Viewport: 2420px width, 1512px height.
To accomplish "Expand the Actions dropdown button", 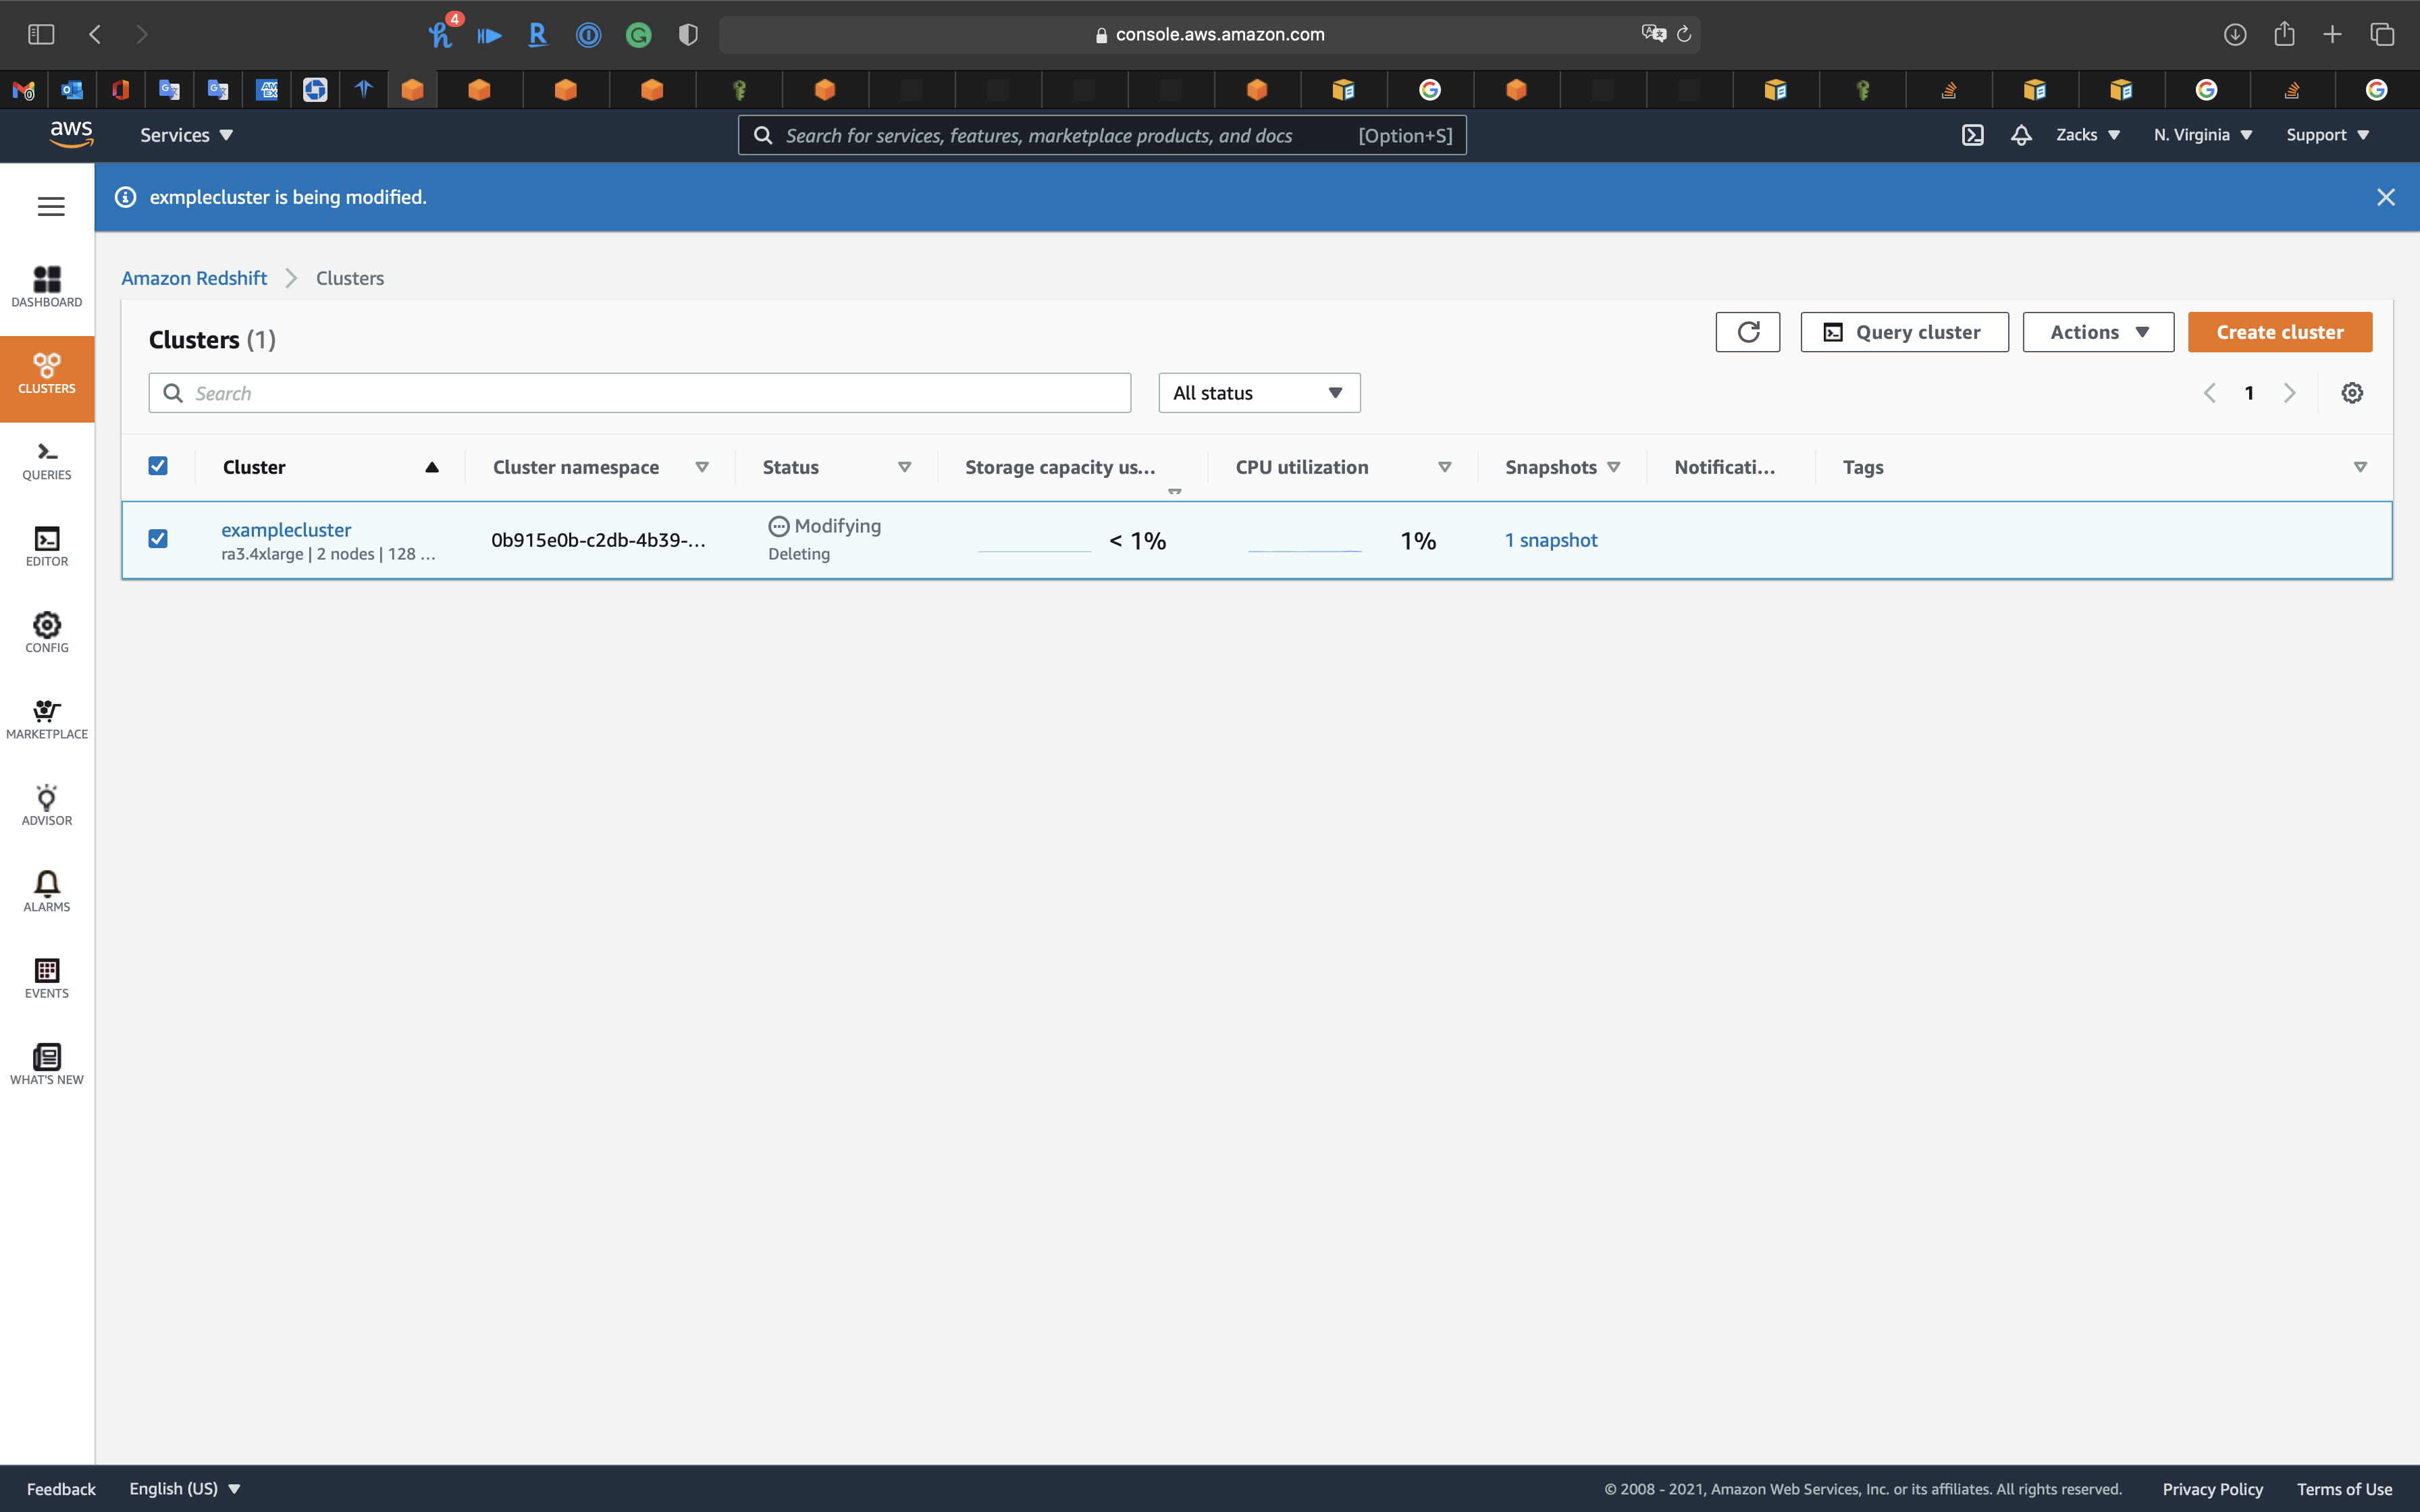I will [x=2098, y=332].
